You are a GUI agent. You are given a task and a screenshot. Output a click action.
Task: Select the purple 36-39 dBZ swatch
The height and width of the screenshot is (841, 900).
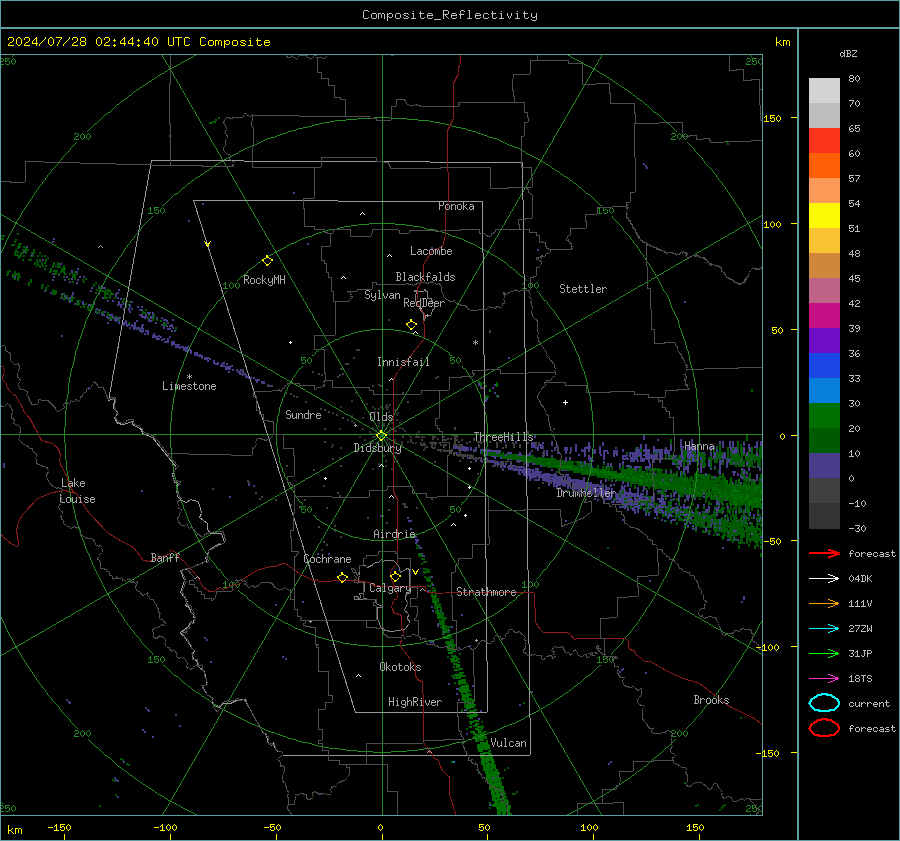coord(824,341)
